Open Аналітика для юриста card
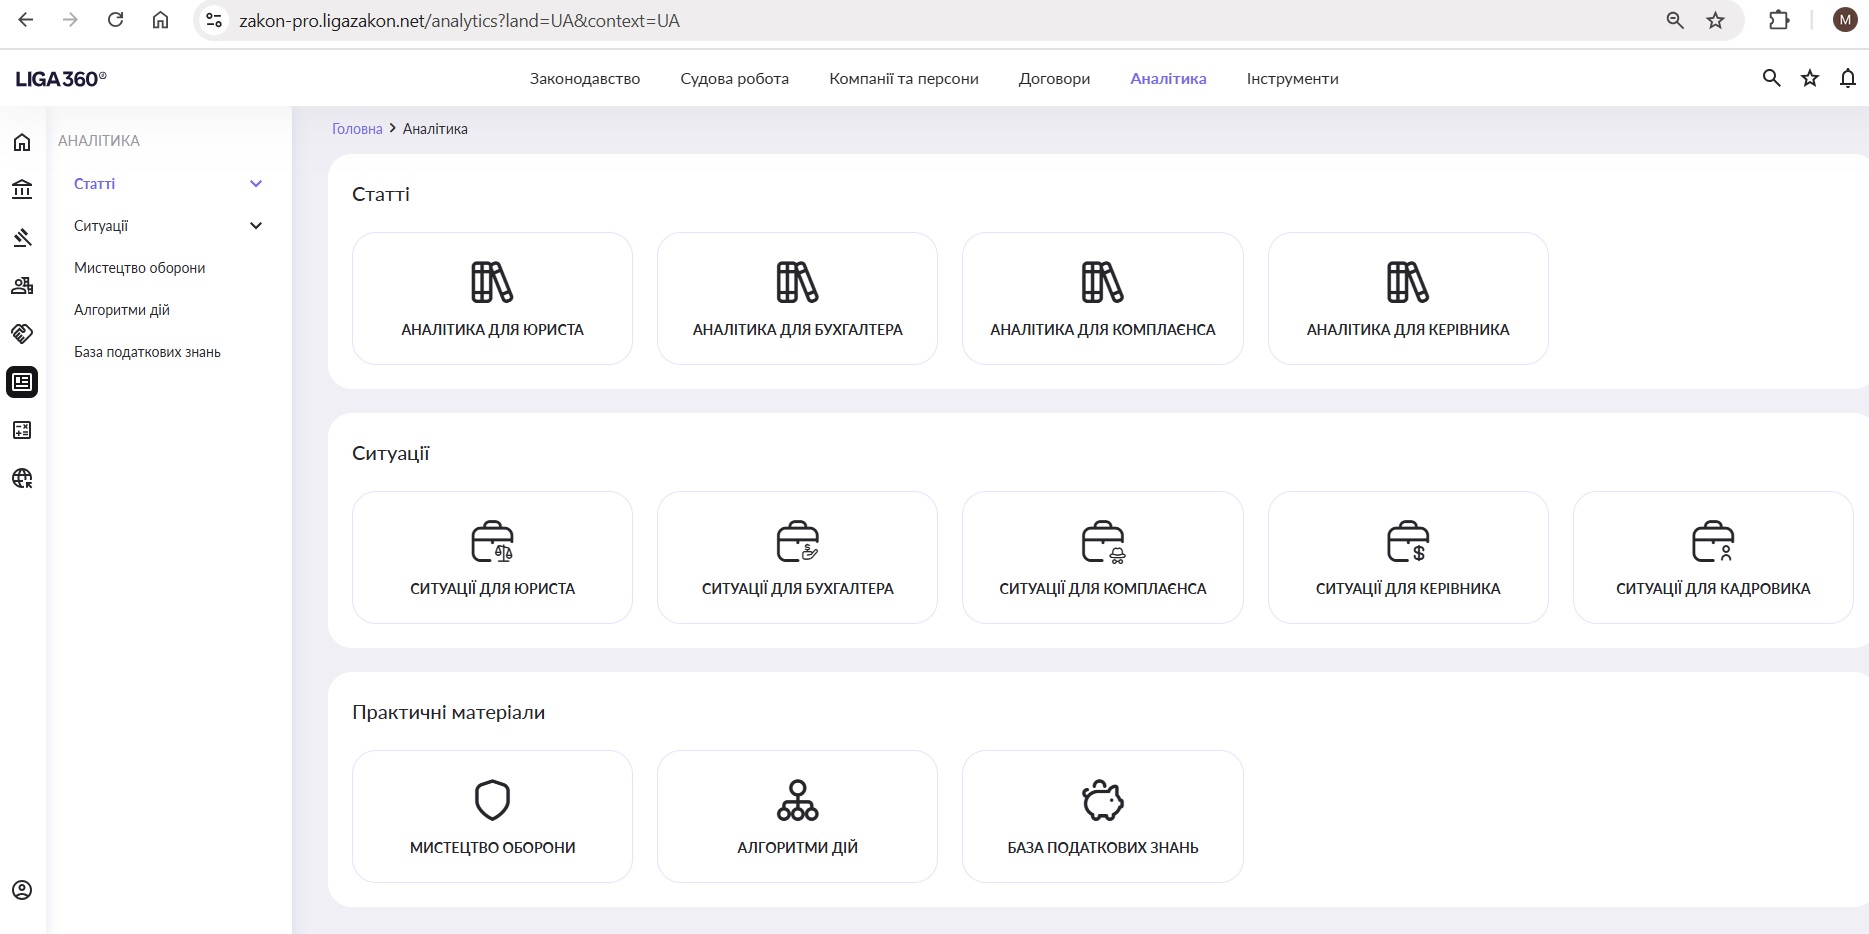The height and width of the screenshot is (934, 1869). point(492,299)
